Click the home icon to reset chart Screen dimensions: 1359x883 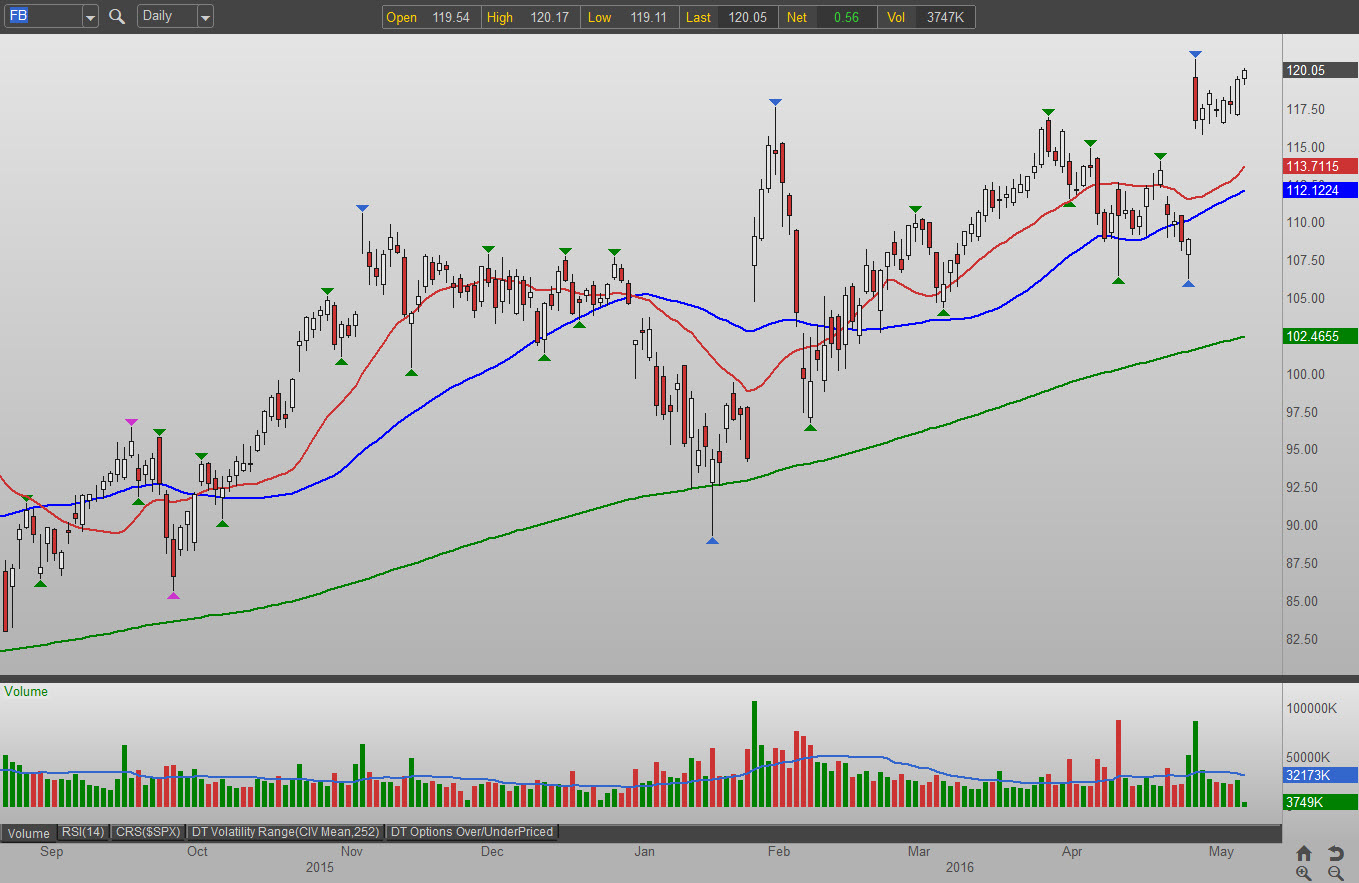tap(1304, 853)
